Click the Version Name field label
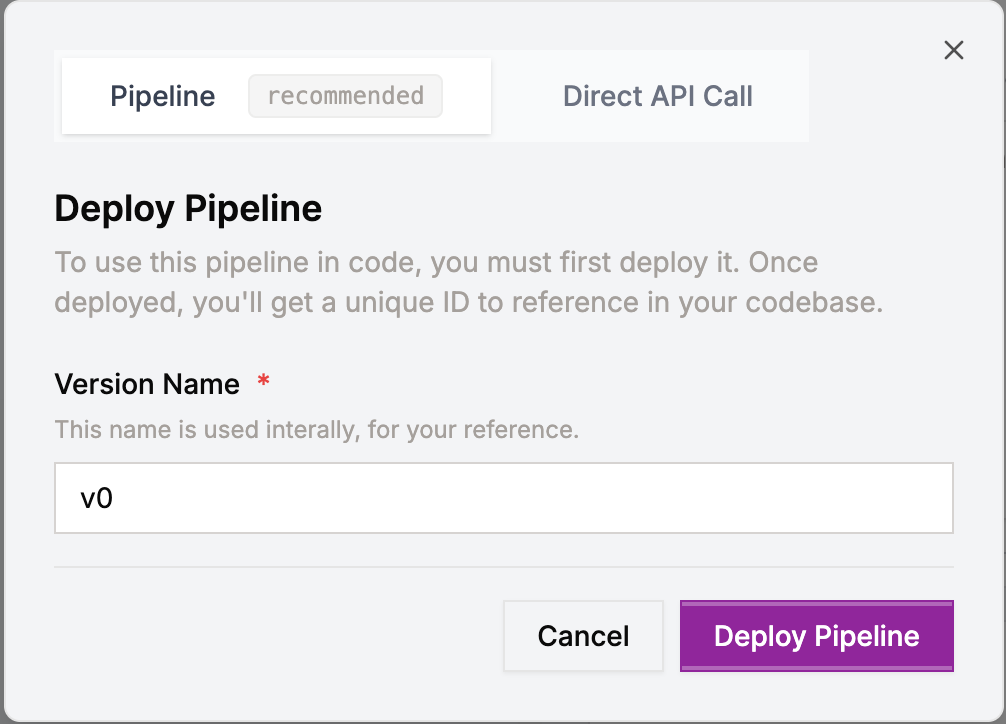This screenshot has height=724, width=1006. coord(146,384)
